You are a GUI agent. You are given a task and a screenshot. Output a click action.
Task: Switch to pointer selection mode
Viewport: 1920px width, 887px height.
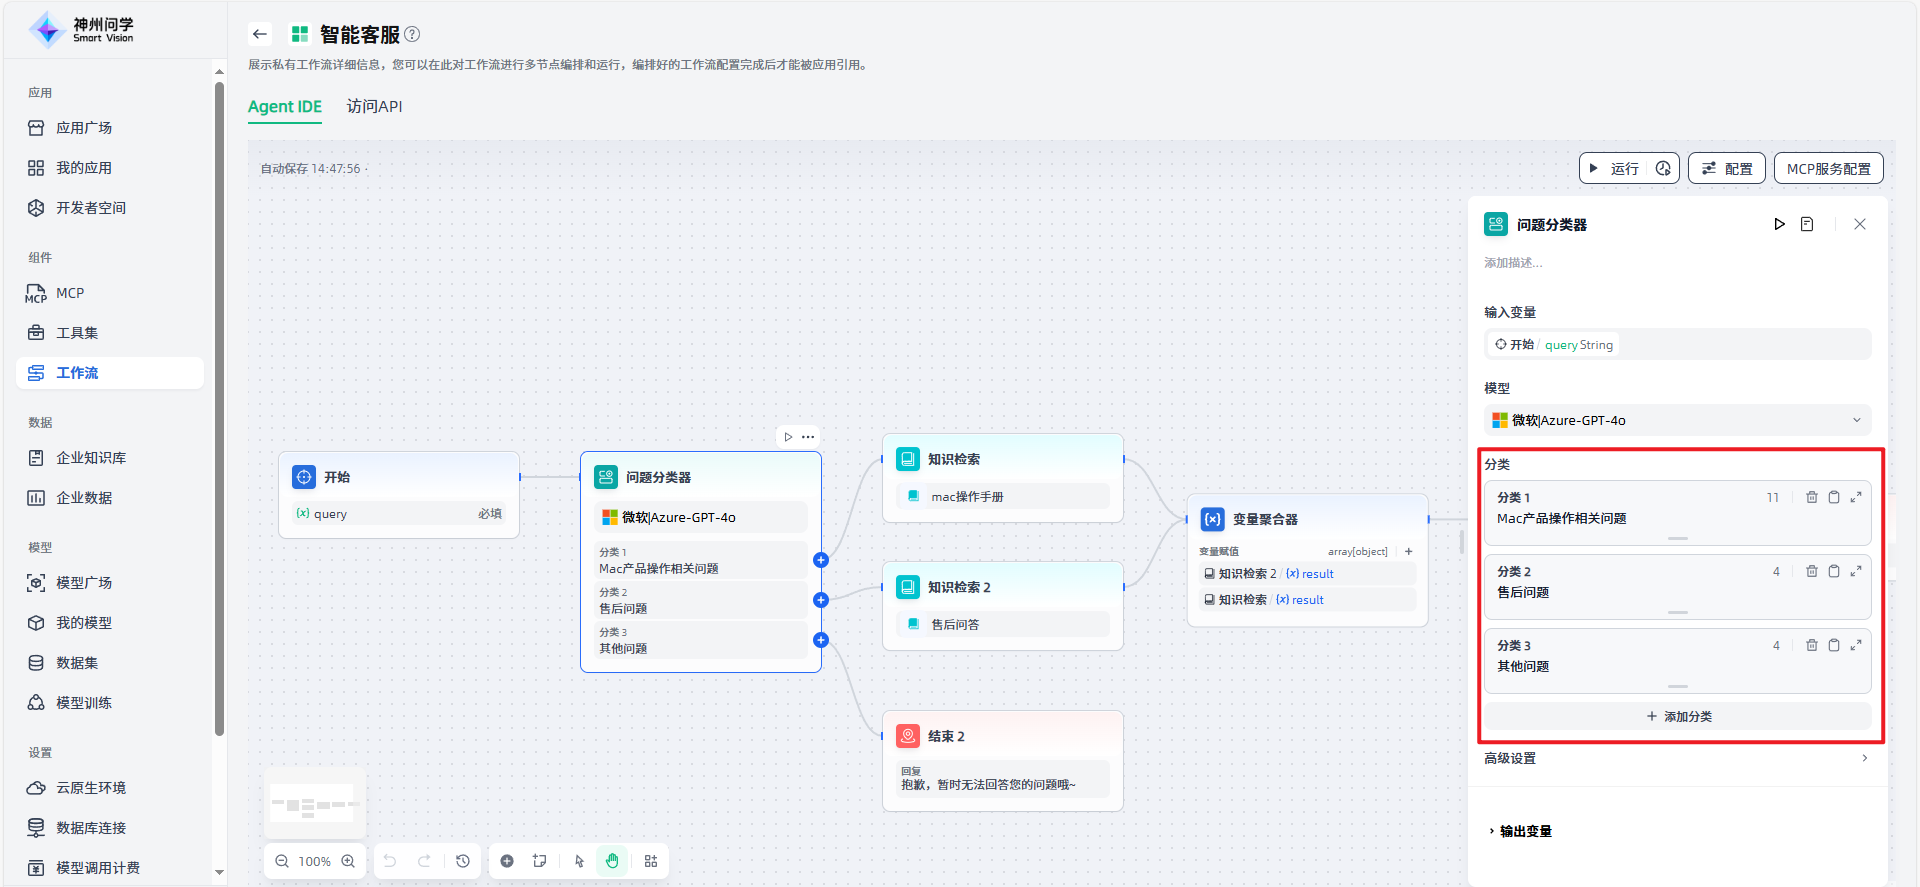579,861
